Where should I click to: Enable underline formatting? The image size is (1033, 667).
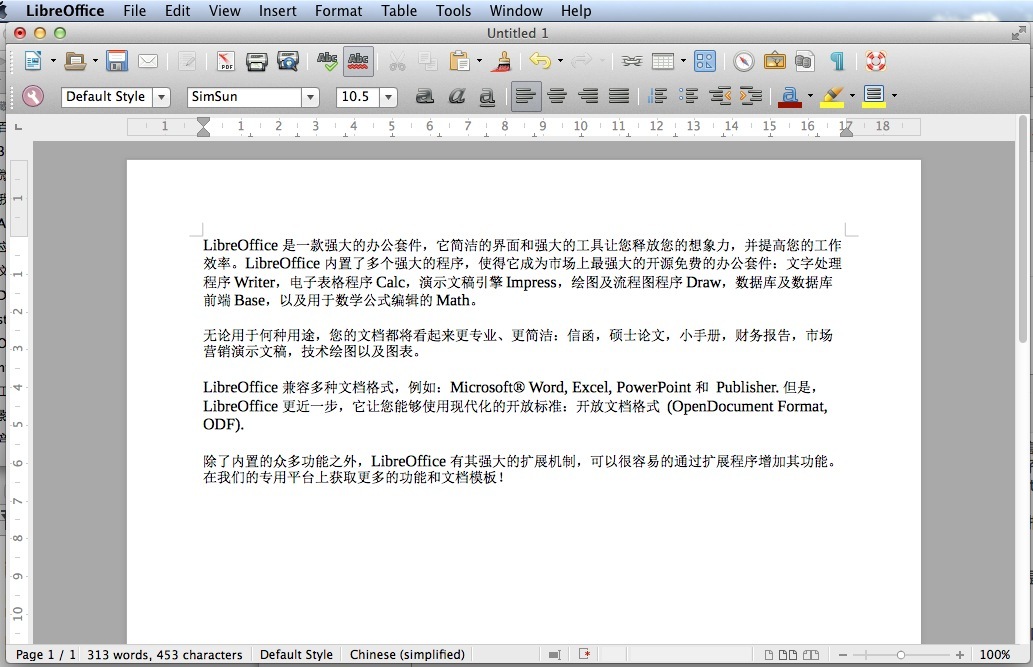pyautogui.click(x=488, y=96)
